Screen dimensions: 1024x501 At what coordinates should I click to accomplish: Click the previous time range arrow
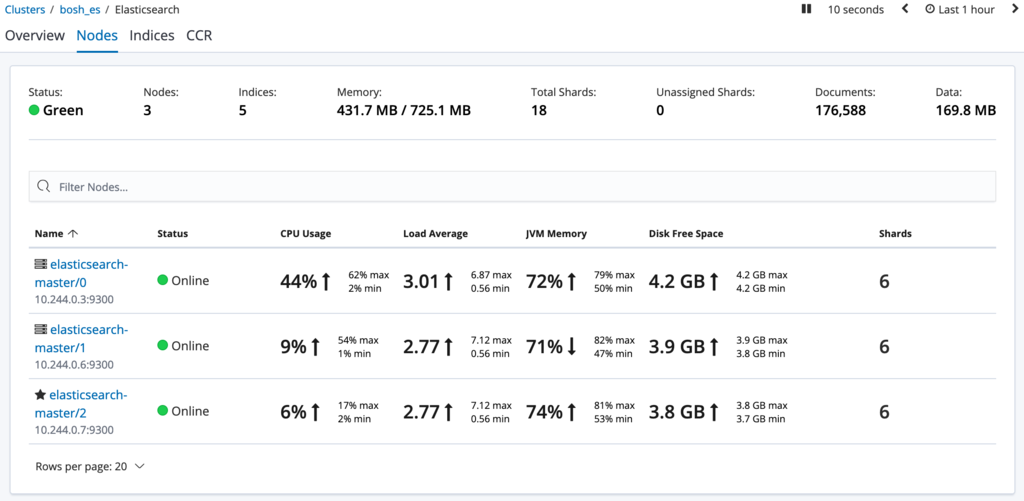pos(905,9)
